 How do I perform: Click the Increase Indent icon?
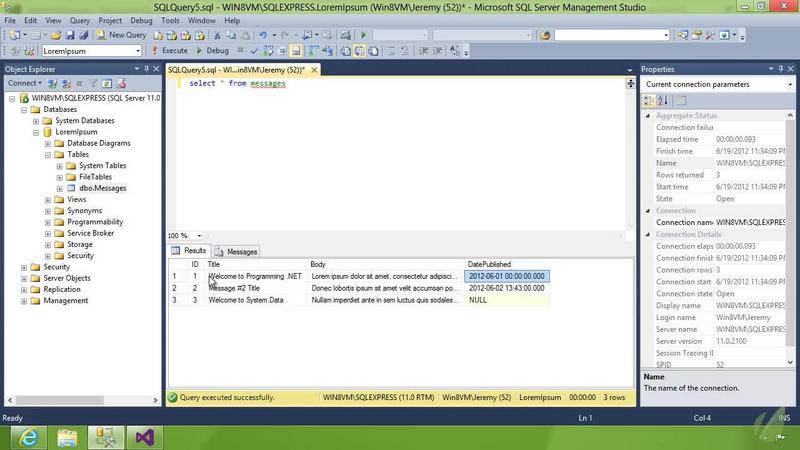[437, 51]
